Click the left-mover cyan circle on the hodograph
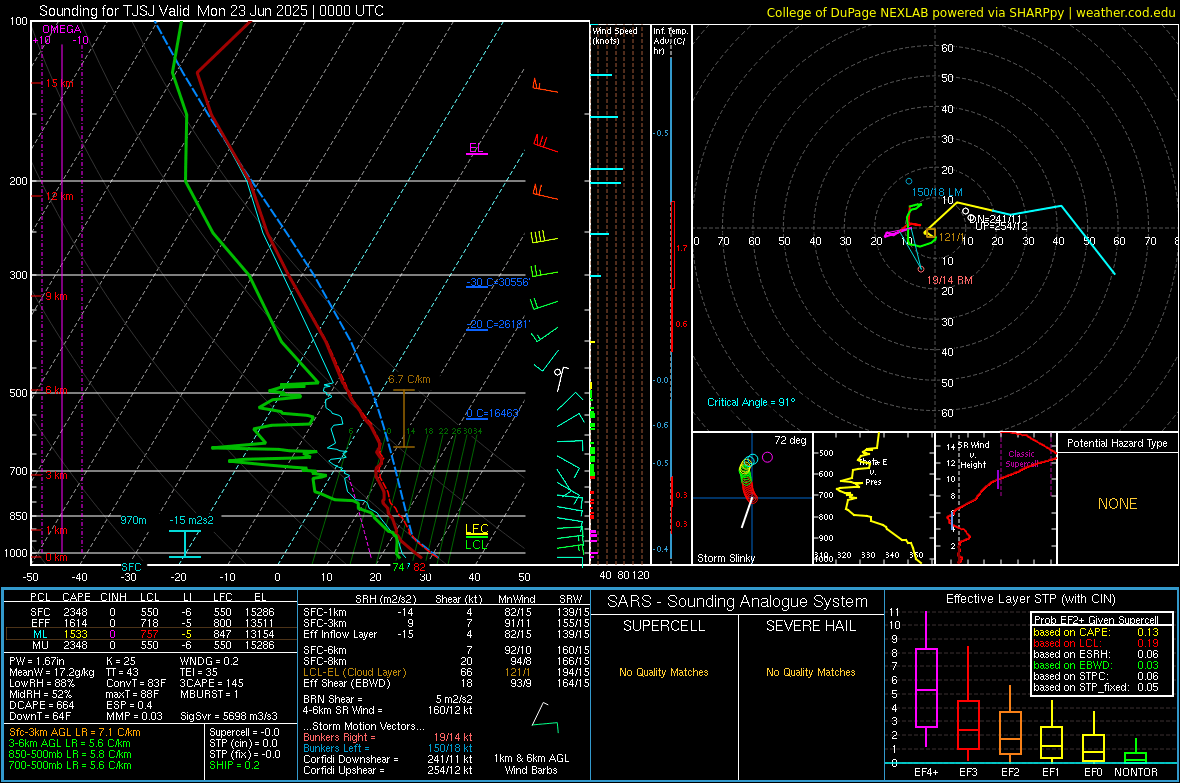The height and width of the screenshot is (783, 1180). 909,181
